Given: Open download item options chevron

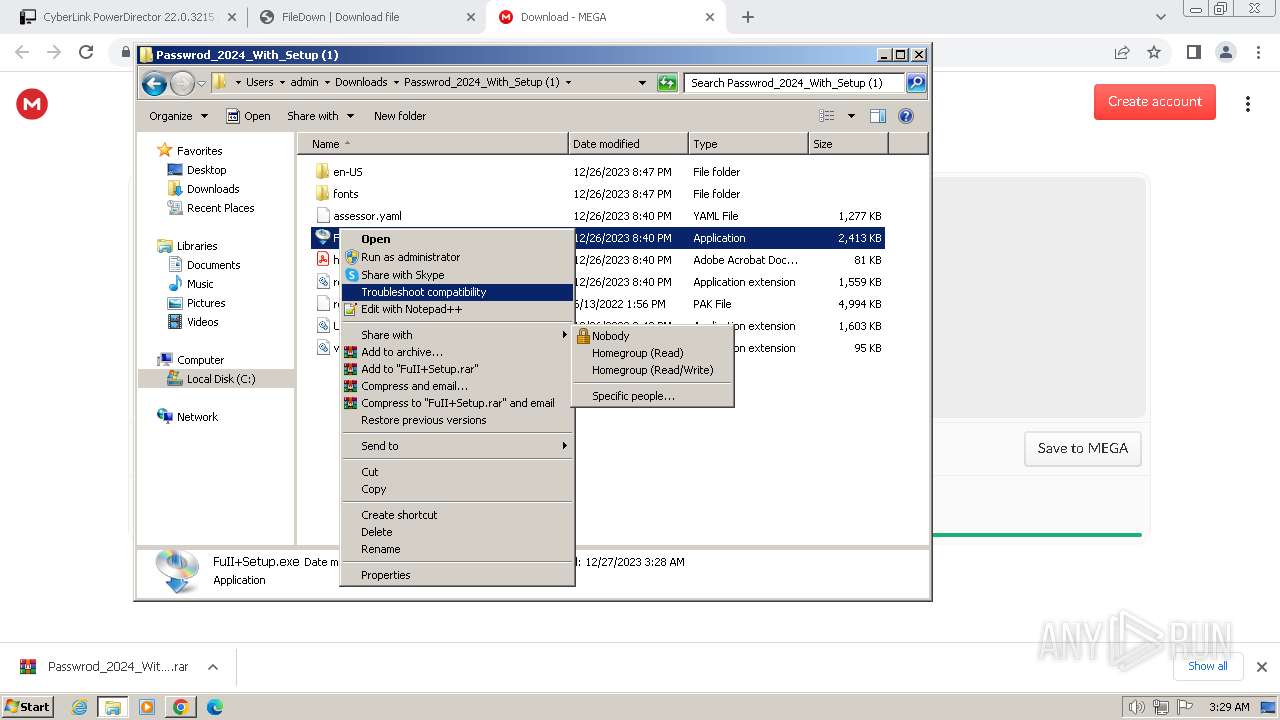Looking at the screenshot, I should pos(213,667).
